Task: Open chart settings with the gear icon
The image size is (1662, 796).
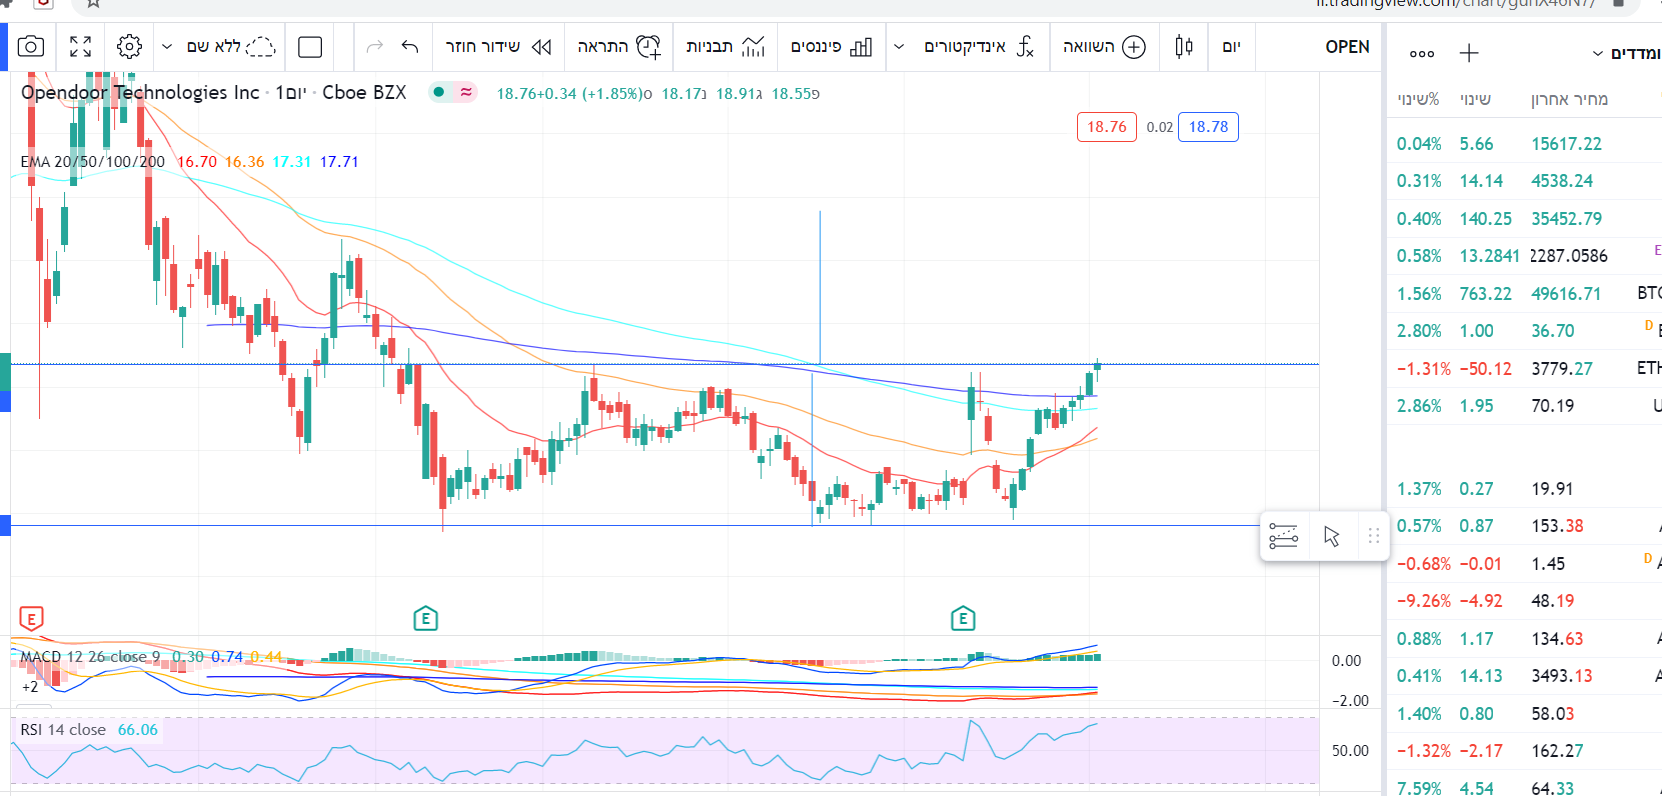Action: [129, 47]
